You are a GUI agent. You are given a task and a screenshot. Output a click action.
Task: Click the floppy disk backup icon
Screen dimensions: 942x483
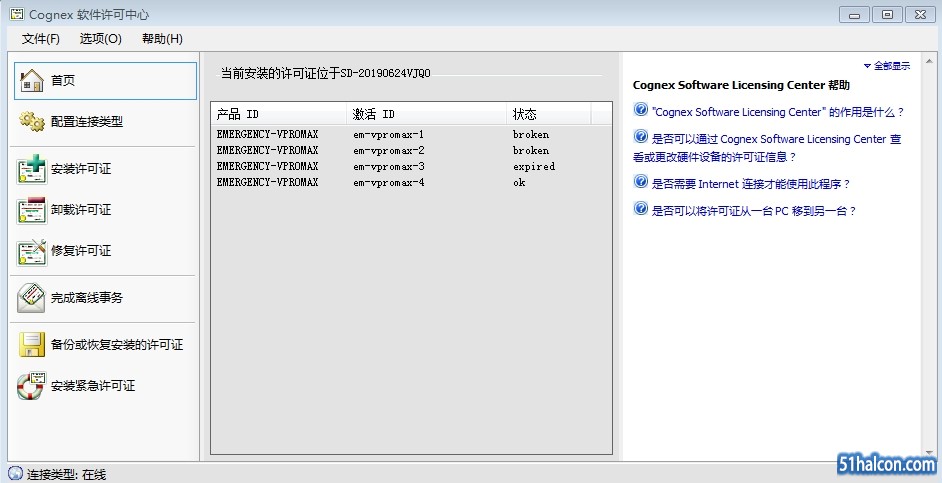(32, 345)
